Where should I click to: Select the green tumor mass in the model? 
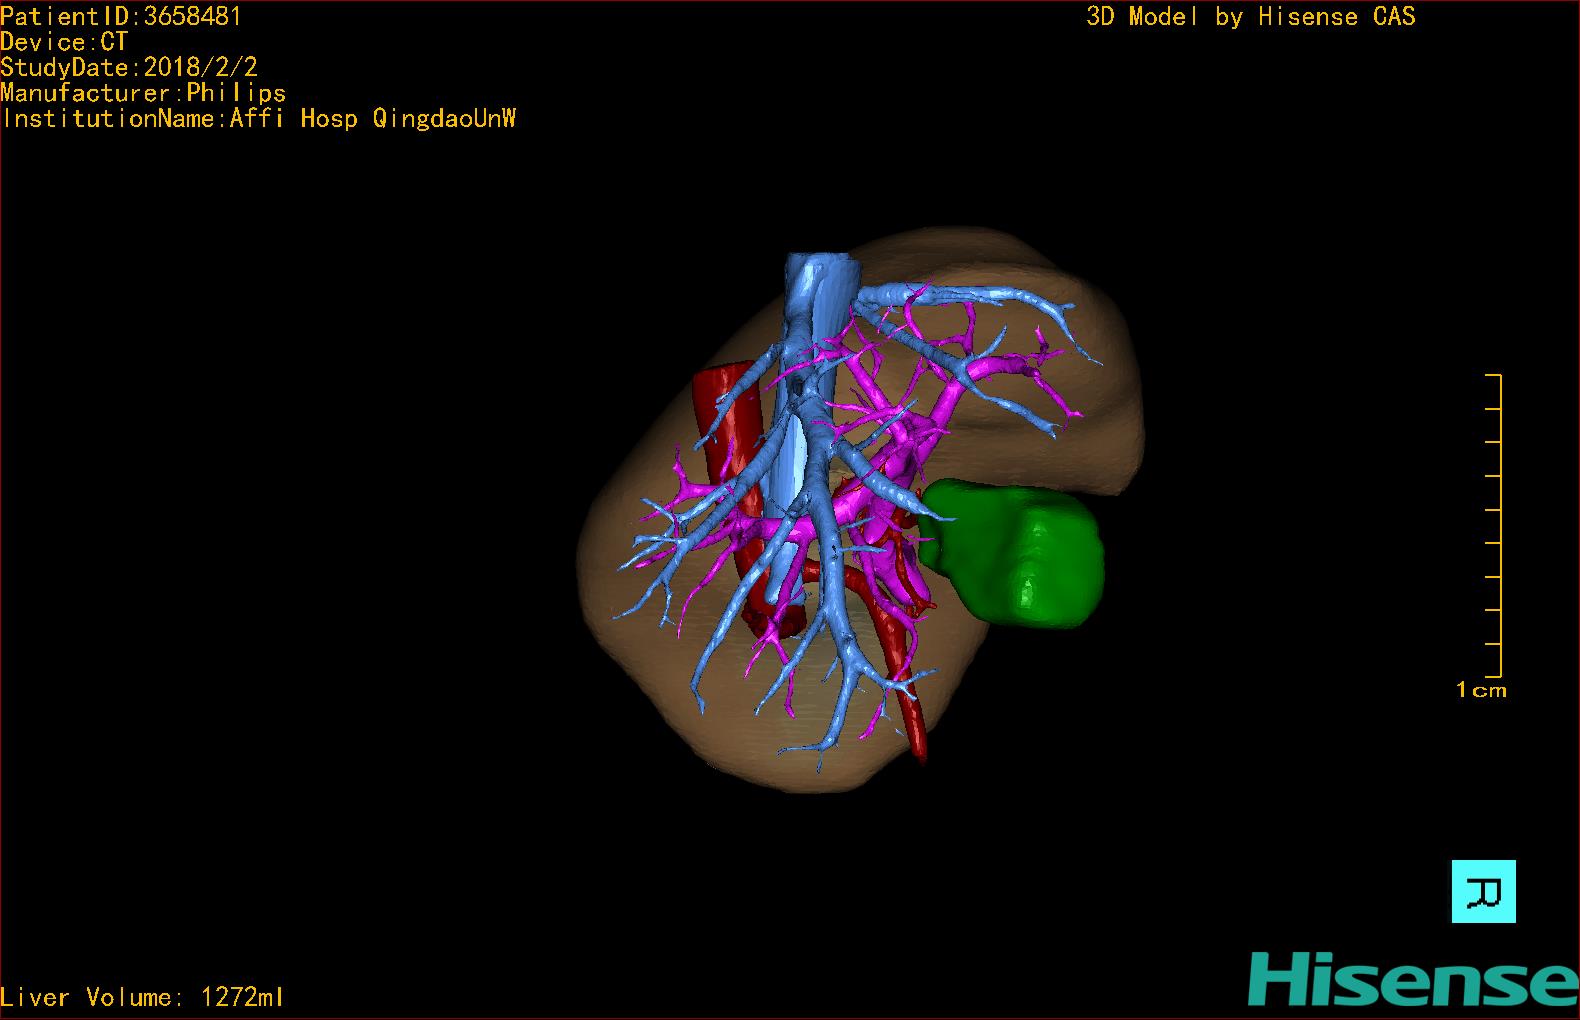point(1012,553)
